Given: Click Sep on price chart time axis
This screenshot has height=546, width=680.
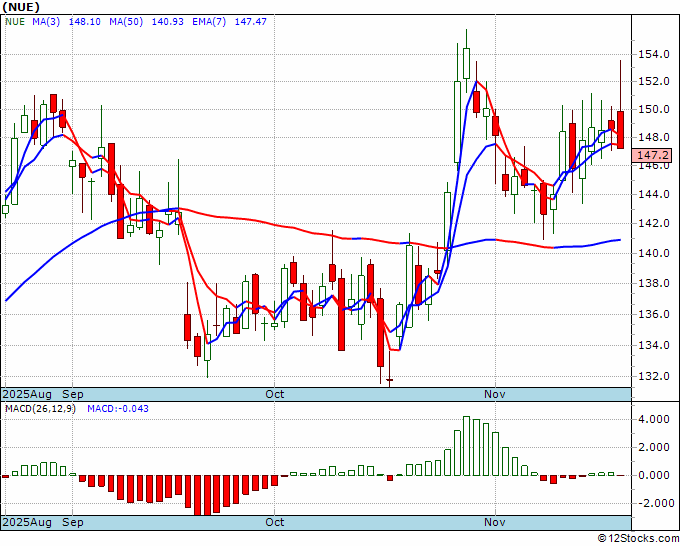Looking at the screenshot, I should pos(73,395).
